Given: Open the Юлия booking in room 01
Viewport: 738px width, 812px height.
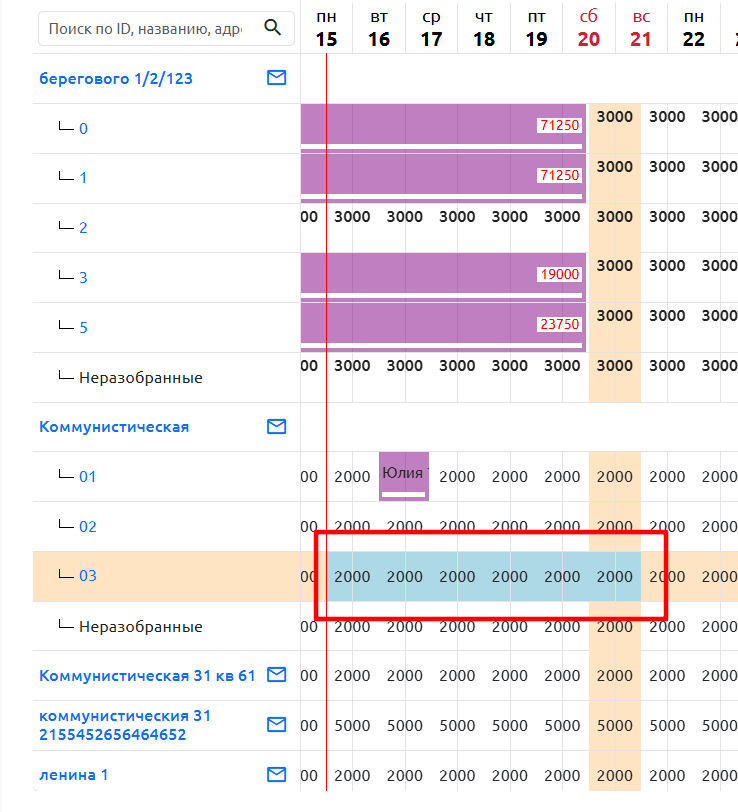Looking at the screenshot, I should click(404, 476).
